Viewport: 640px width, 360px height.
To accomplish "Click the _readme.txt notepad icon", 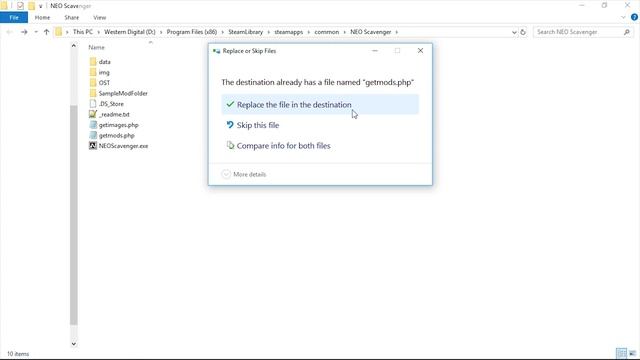I will tap(93, 114).
